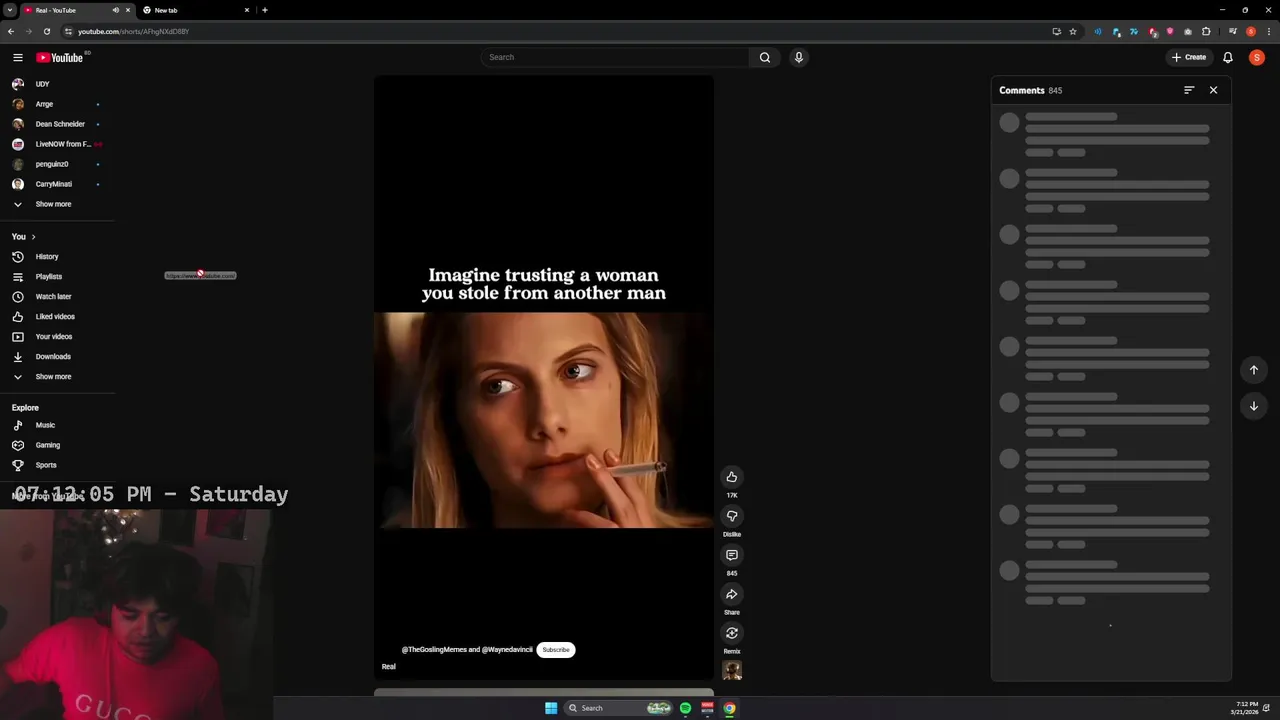Bookmark this page with star icon
The width and height of the screenshot is (1280, 720).
tap(1073, 31)
